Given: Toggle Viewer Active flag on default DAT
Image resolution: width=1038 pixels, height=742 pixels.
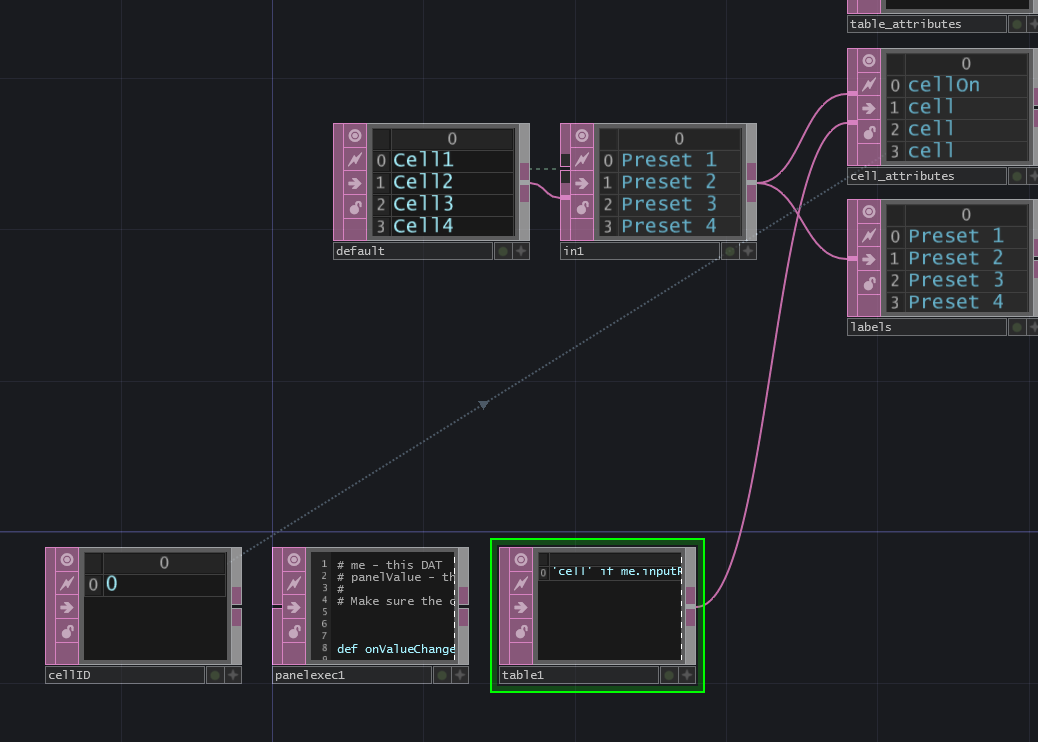Looking at the screenshot, I should [354, 135].
